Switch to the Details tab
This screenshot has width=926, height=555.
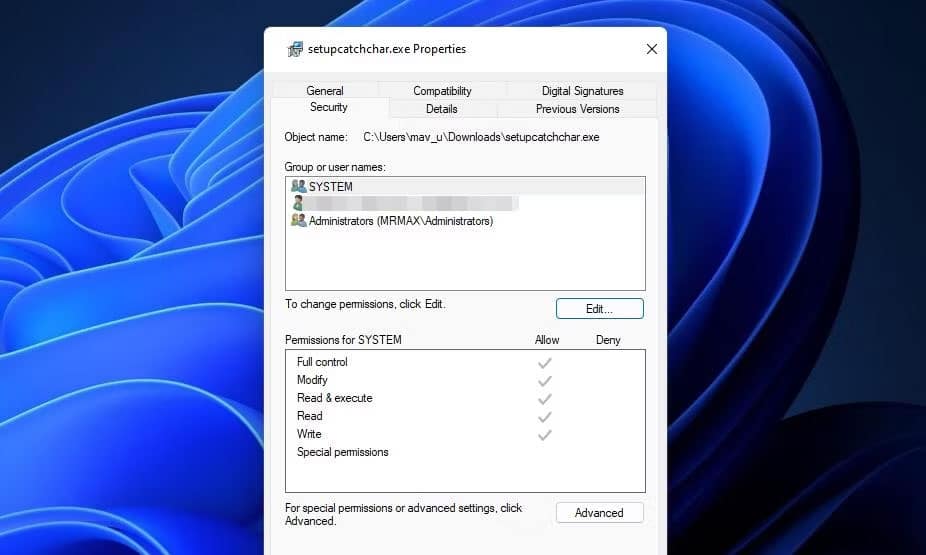pos(442,109)
